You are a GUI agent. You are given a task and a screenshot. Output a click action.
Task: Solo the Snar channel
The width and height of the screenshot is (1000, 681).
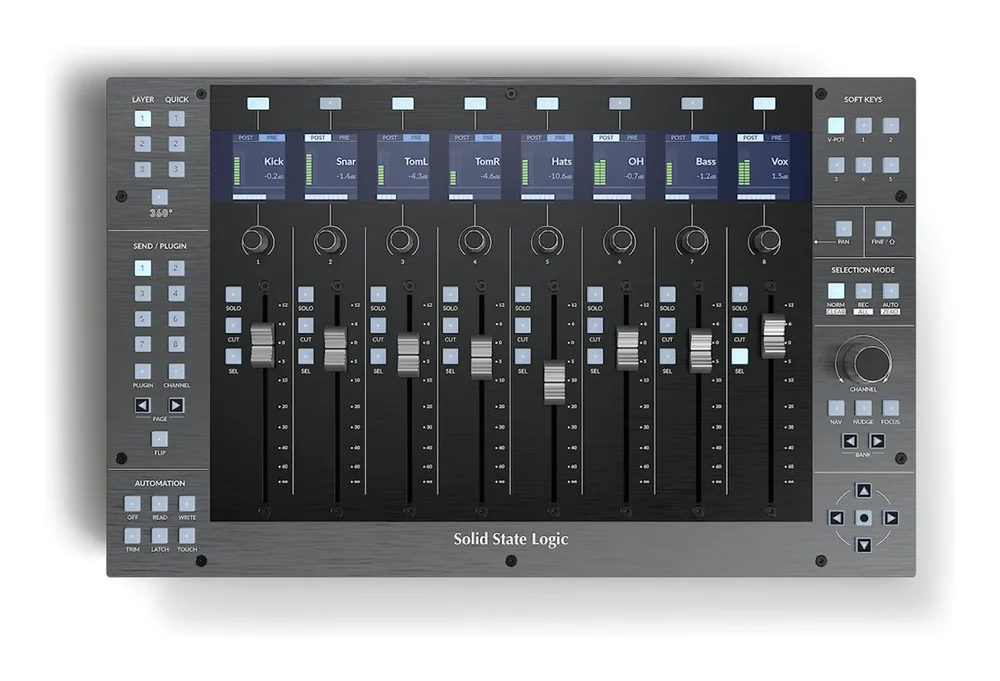pyautogui.click(x=305, y=294)
